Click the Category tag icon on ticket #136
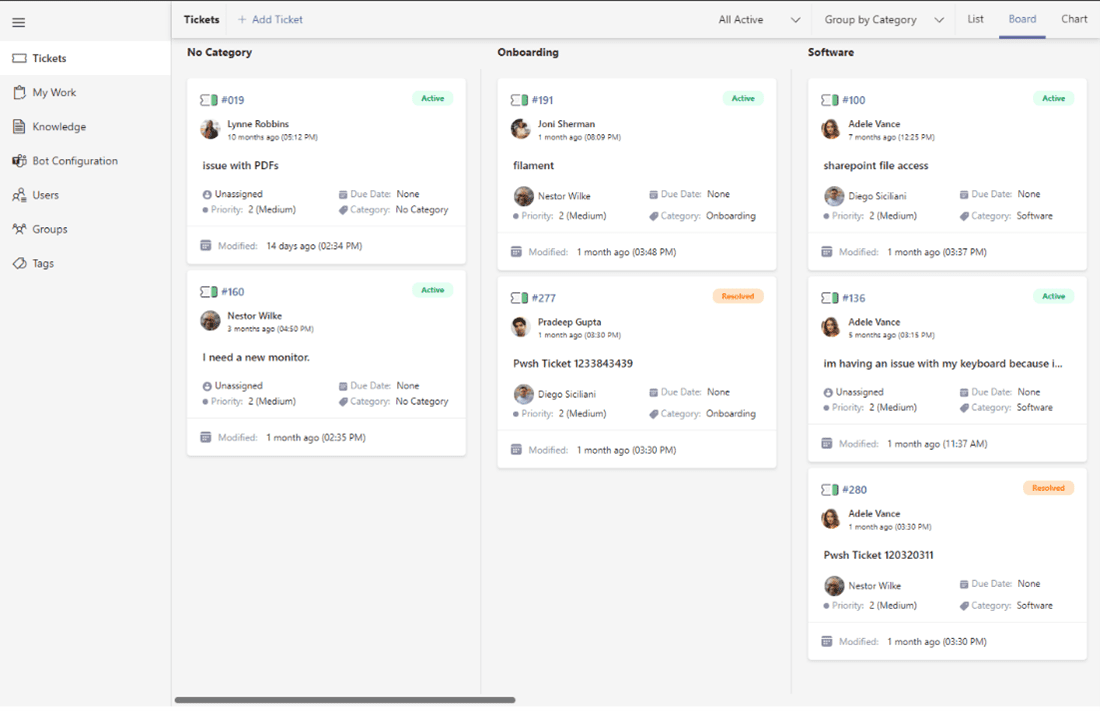The width and height of the screenshot is (1100, 711). pos(964,408)
